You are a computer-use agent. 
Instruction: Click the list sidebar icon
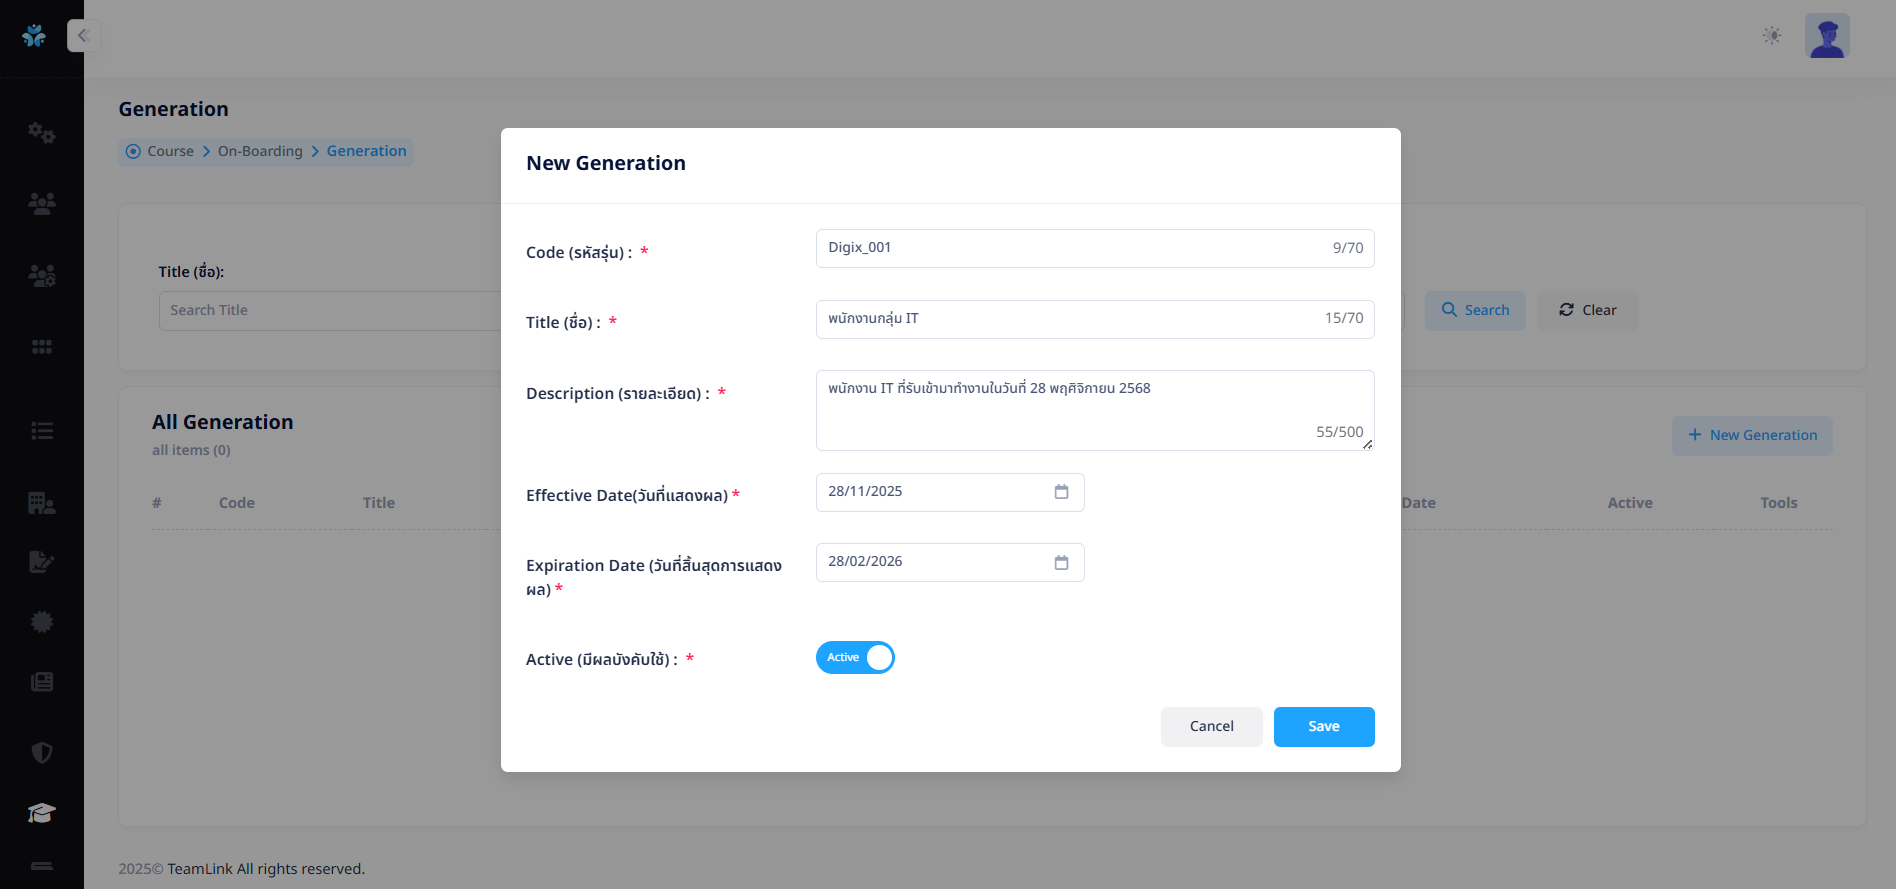[x=41, y=431]
